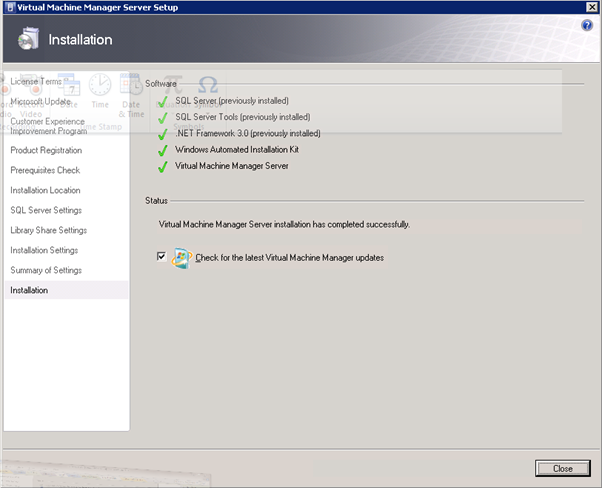Click the green checkmark beside SQL Server Tools
Viewport: 602px width, 488px height.
[x=163, y=117]
